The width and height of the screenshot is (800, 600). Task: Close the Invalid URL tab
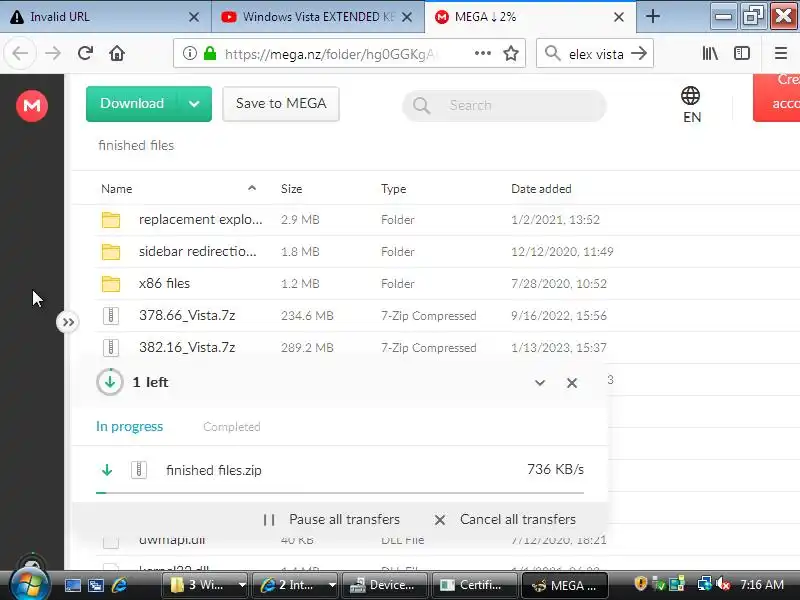point(194,17)
